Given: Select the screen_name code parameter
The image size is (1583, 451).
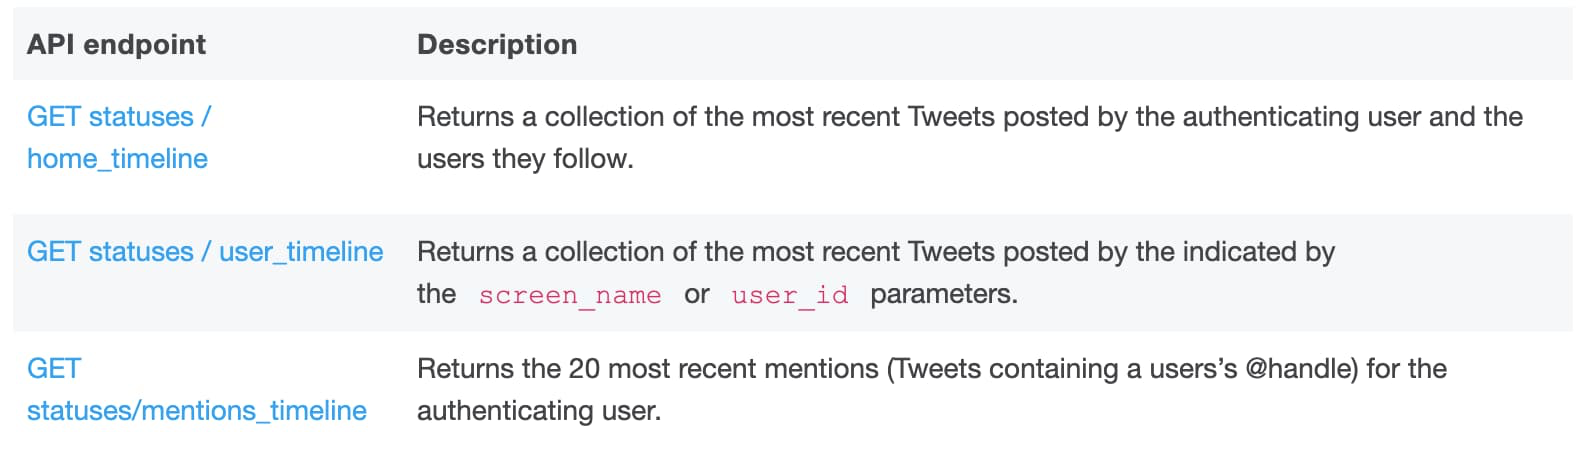Looking at the screenshot, I should coord(570,295).
